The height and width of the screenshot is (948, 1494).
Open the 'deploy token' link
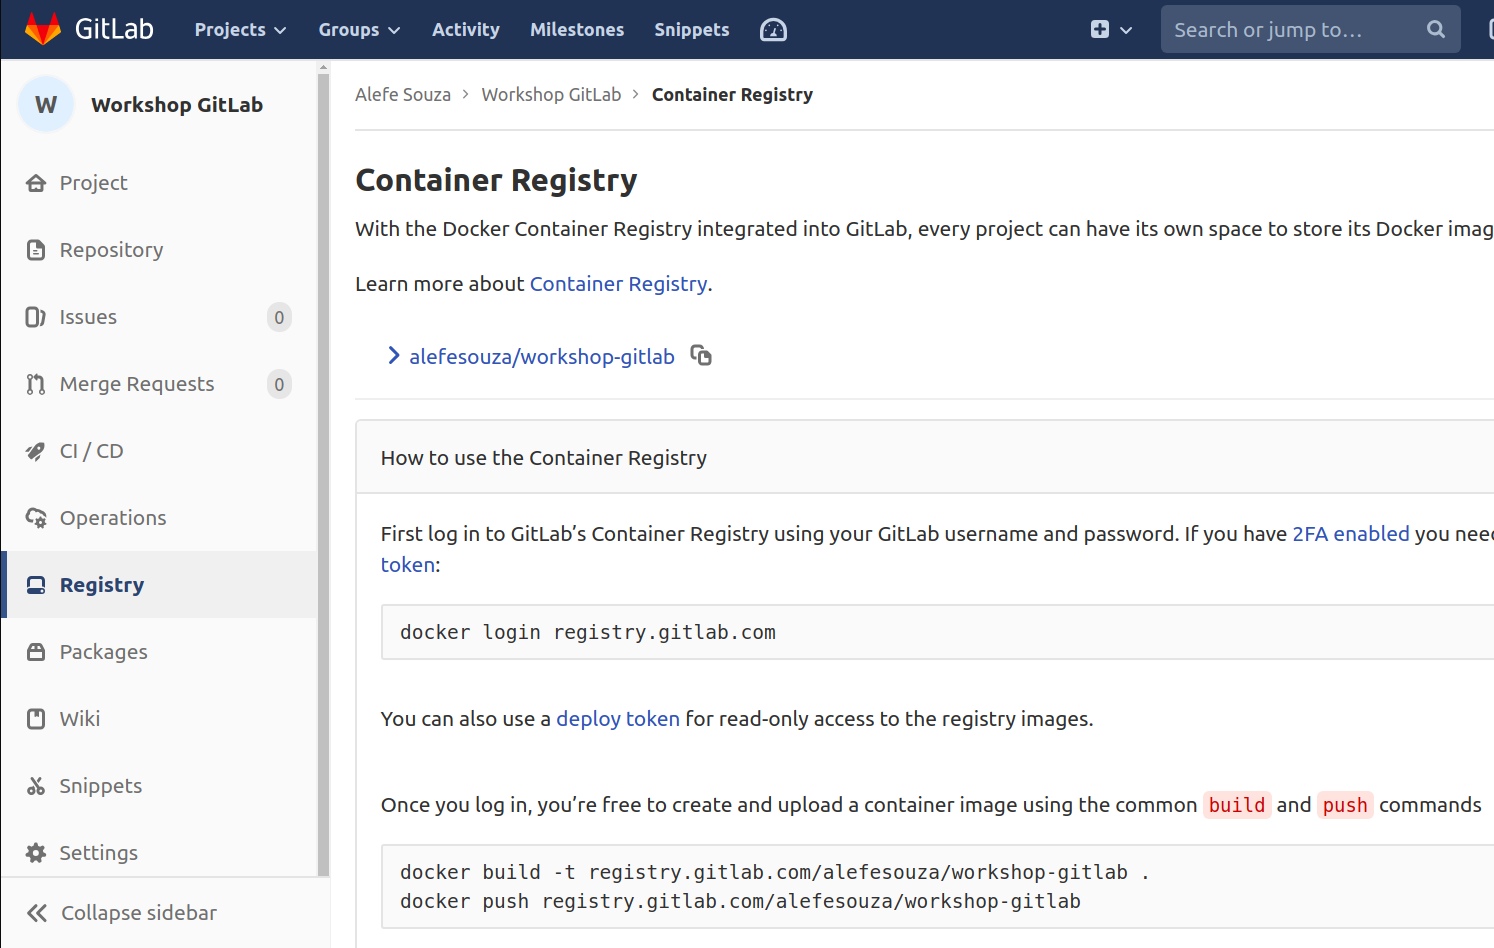coord(618,719)
